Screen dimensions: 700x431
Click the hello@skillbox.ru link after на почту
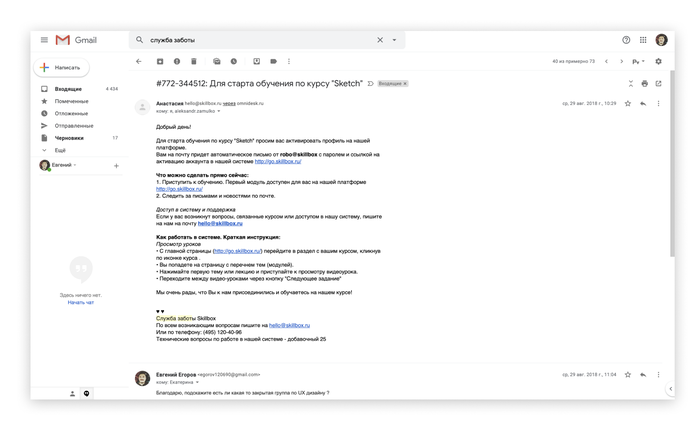pos(220,223)
